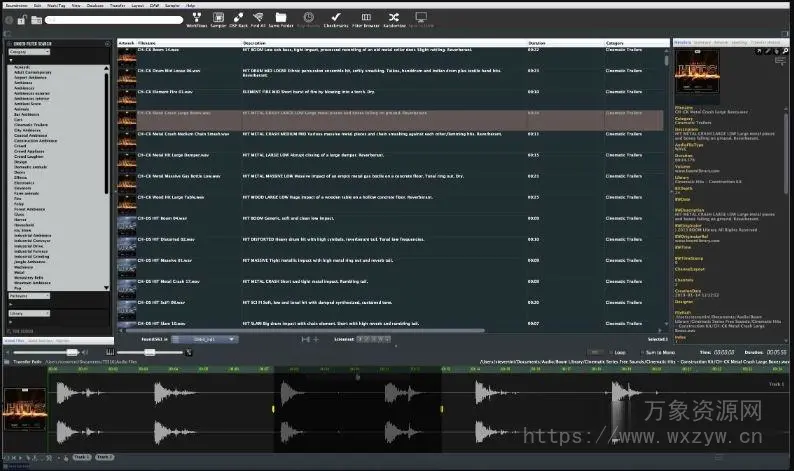This screenshot has height=471, width=794.
Task: Open the Workflows toolbar icon
Action: tap(195, 18)
